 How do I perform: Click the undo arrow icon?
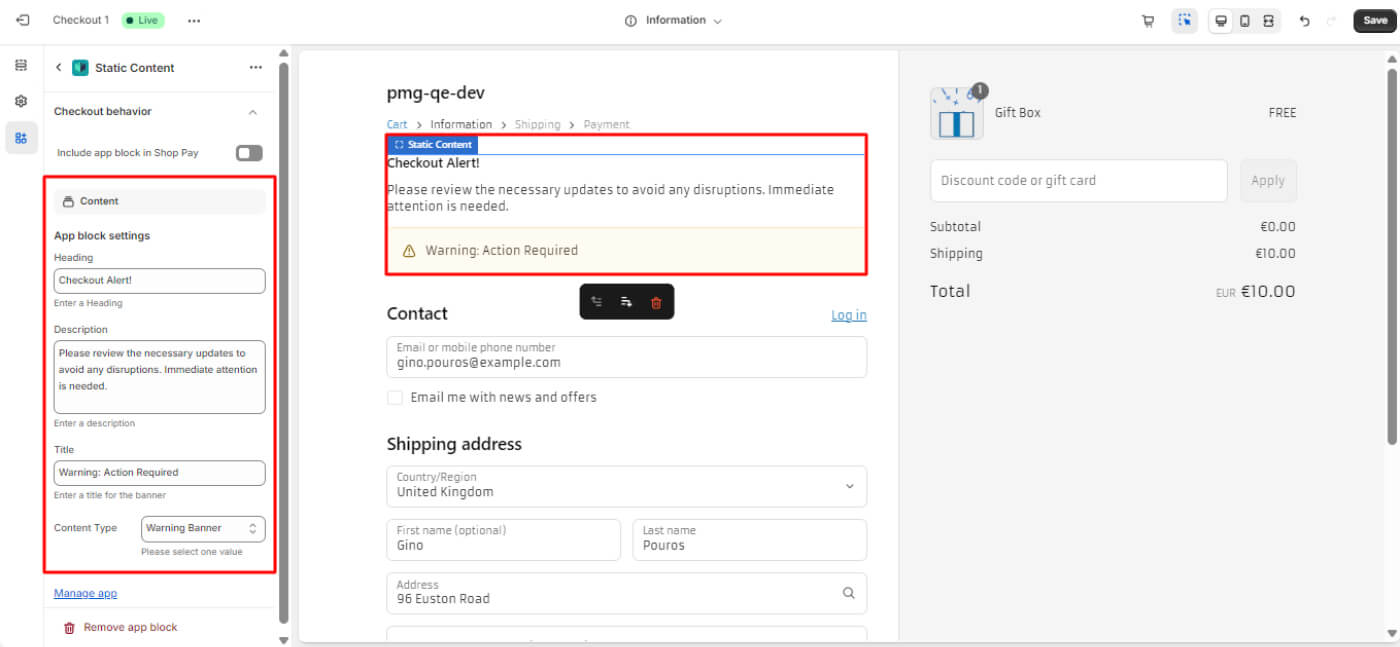pos(1304,21)
